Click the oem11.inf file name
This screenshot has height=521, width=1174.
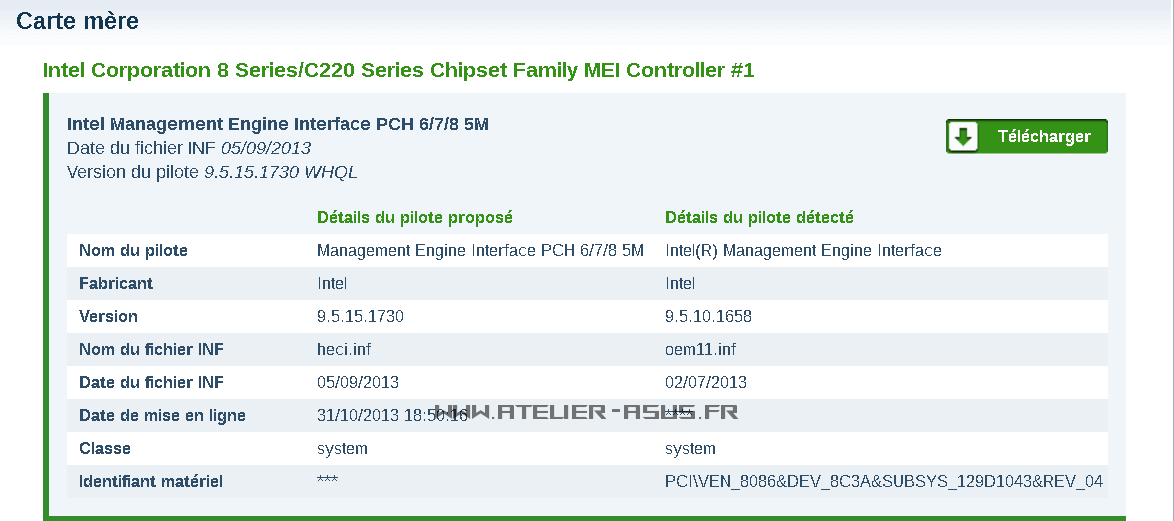coord(700,349)
